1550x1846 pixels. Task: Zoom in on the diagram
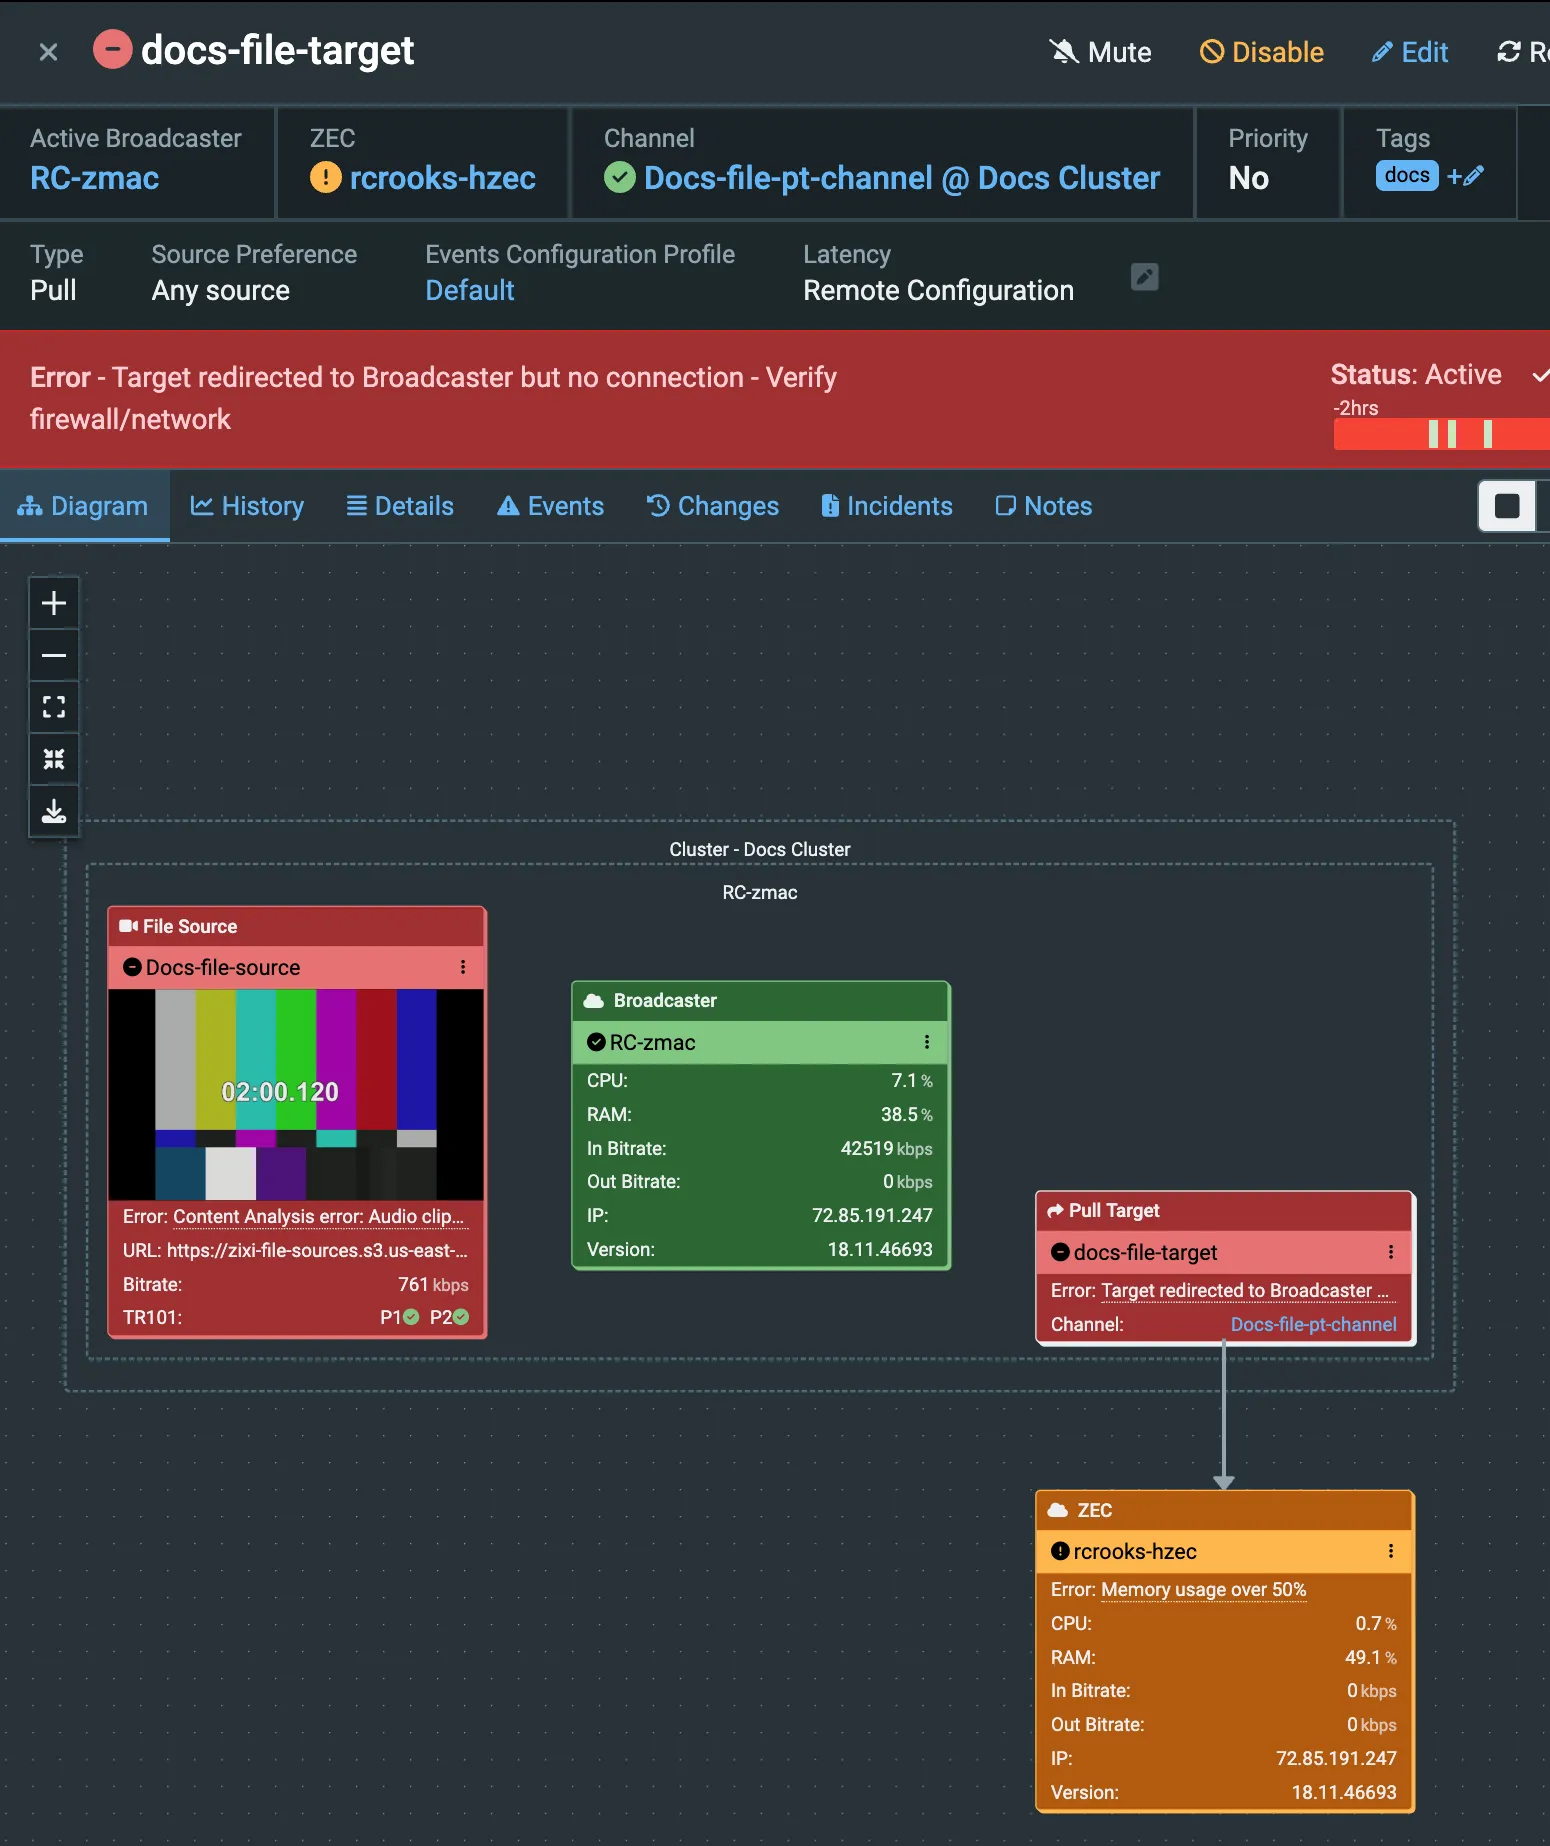click(x=54, y=603)
